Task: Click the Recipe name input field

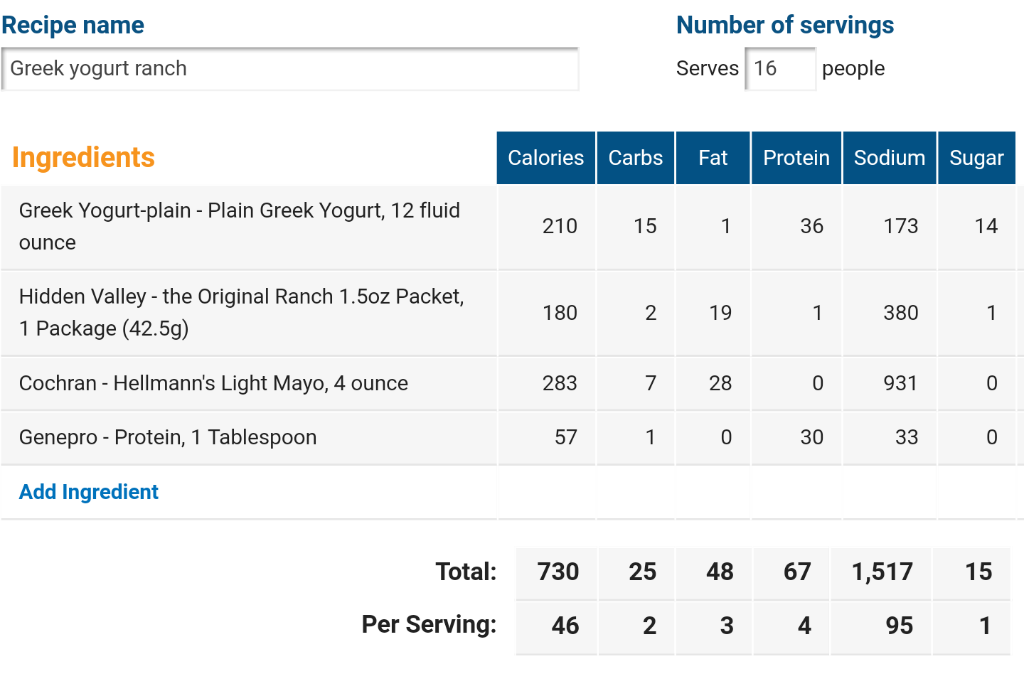Action: (x=290, y=69)
